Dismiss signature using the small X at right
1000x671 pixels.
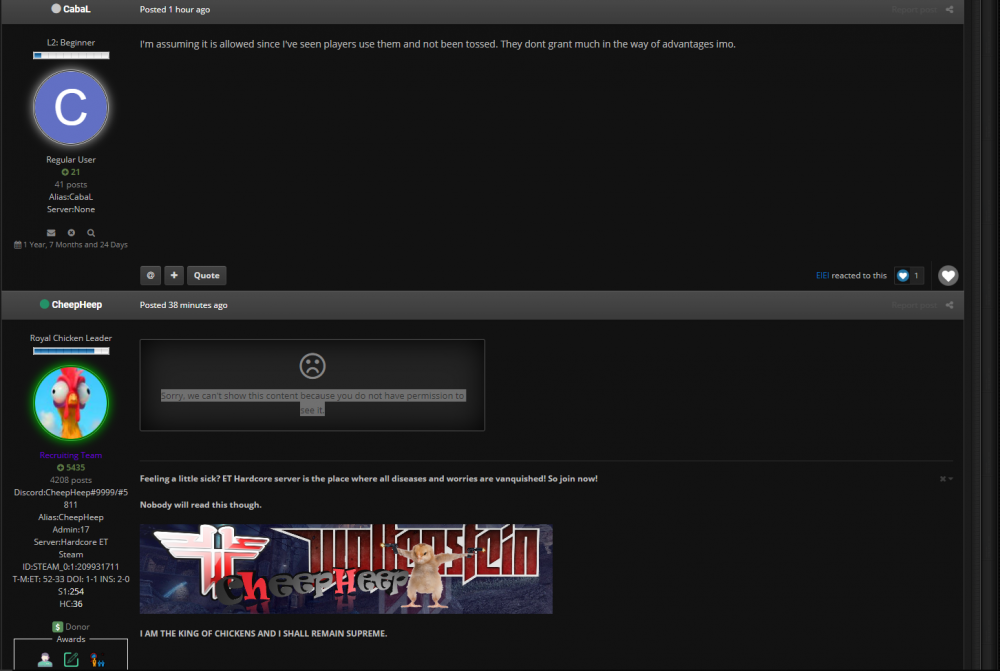(943, 479)
